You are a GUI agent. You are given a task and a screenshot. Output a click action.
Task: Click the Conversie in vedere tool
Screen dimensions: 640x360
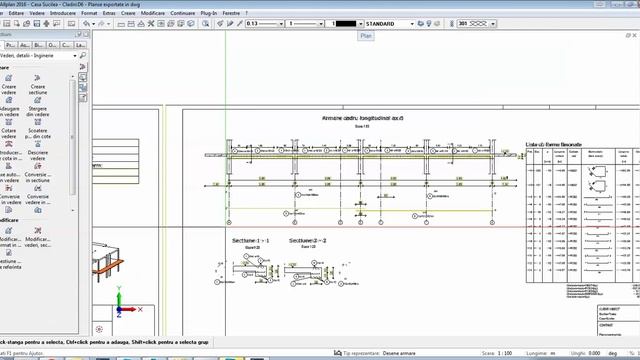coord(9,195)
